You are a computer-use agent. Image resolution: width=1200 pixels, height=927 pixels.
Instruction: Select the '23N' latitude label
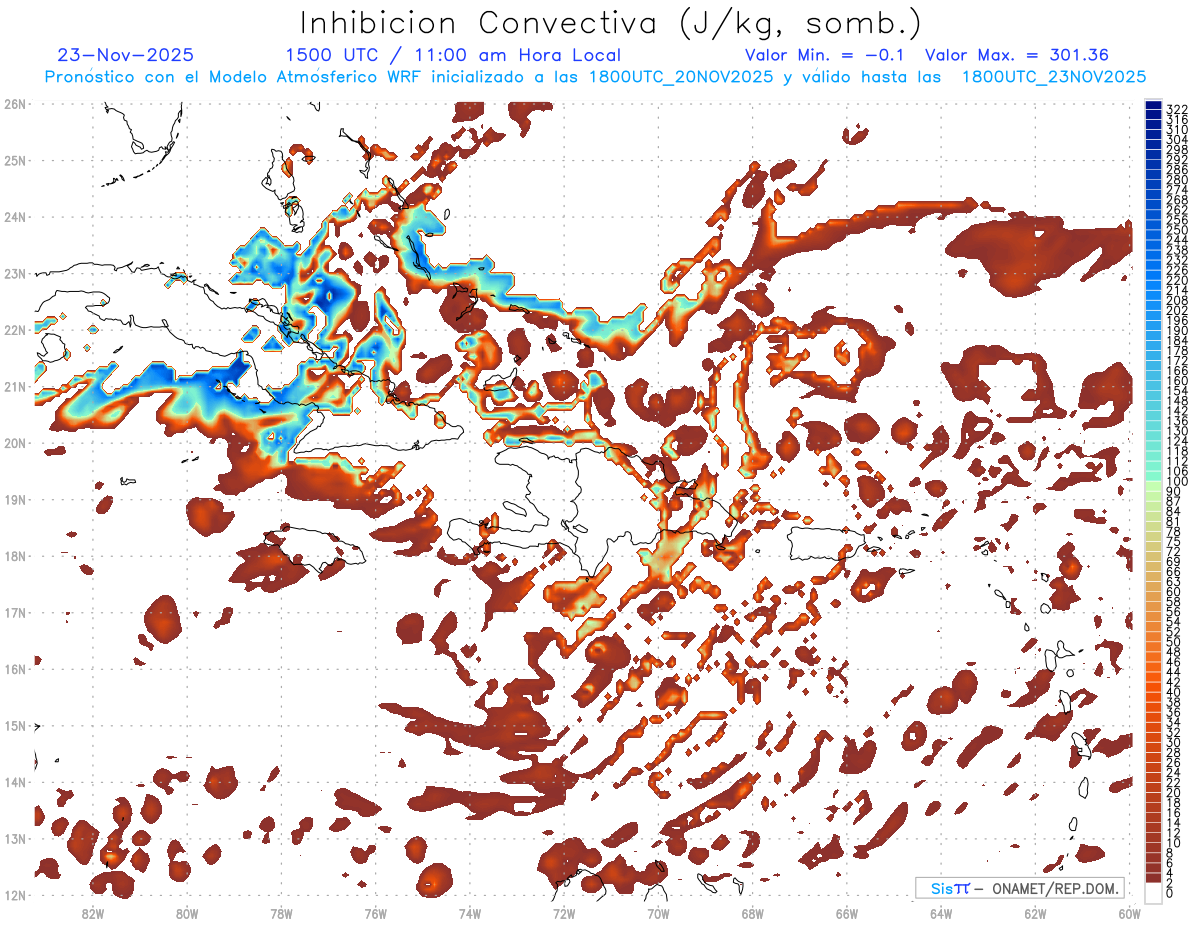point(15,273)
